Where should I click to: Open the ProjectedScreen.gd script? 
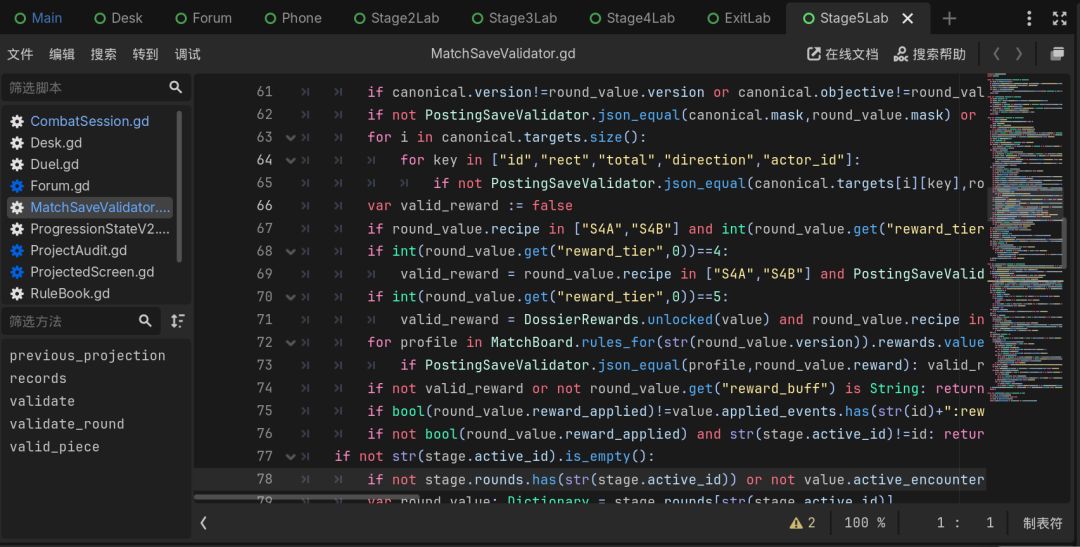click(92, 272)
